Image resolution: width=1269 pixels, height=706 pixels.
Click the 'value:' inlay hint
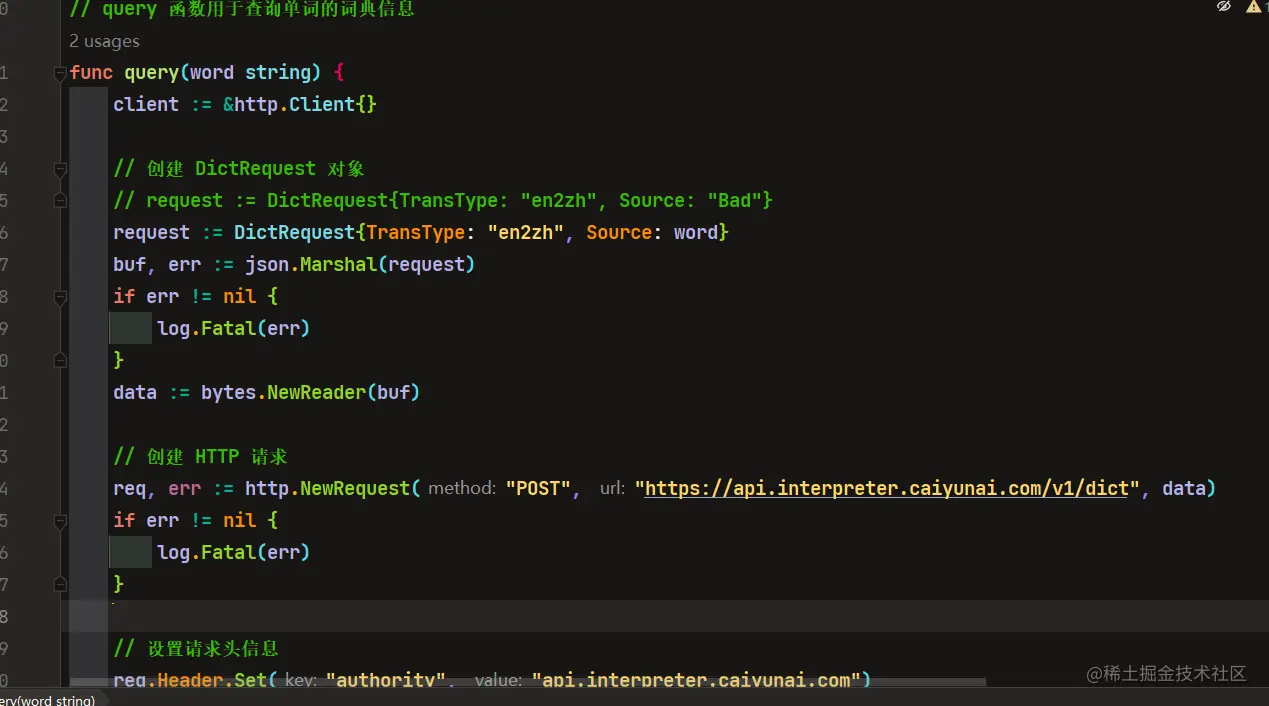pos(498,680)
